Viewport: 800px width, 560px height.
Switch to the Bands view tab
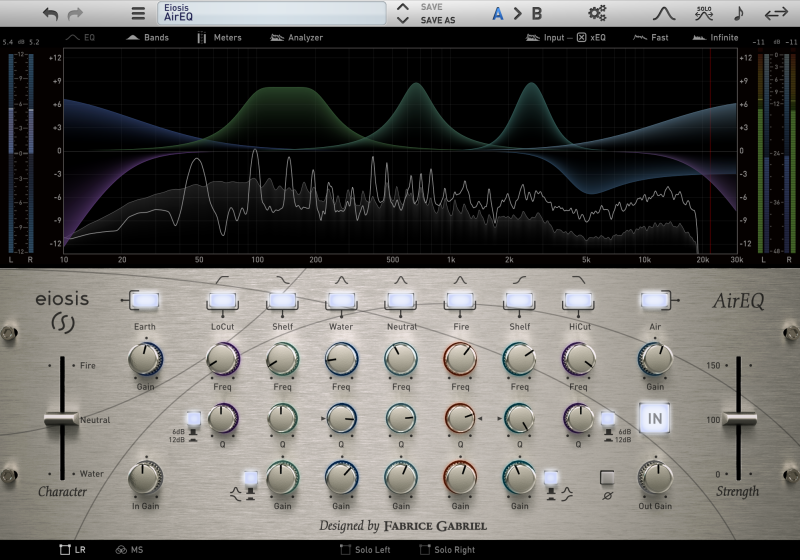click(x=147, y=38)
